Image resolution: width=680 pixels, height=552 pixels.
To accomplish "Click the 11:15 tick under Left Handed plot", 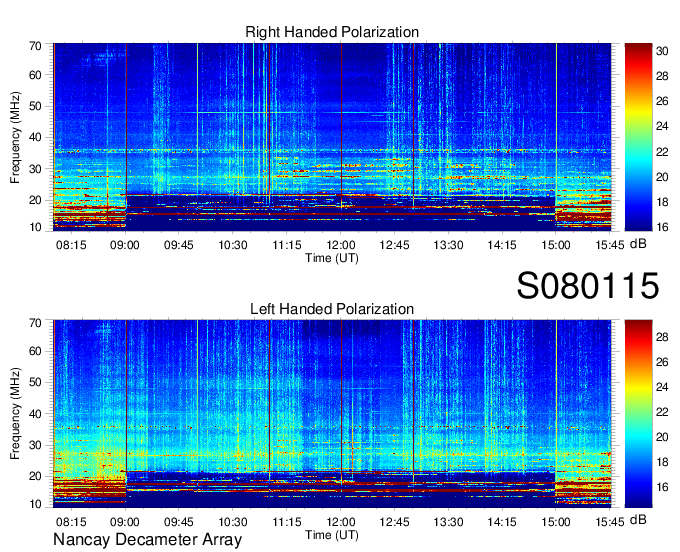I will click(x=287, y=522).
